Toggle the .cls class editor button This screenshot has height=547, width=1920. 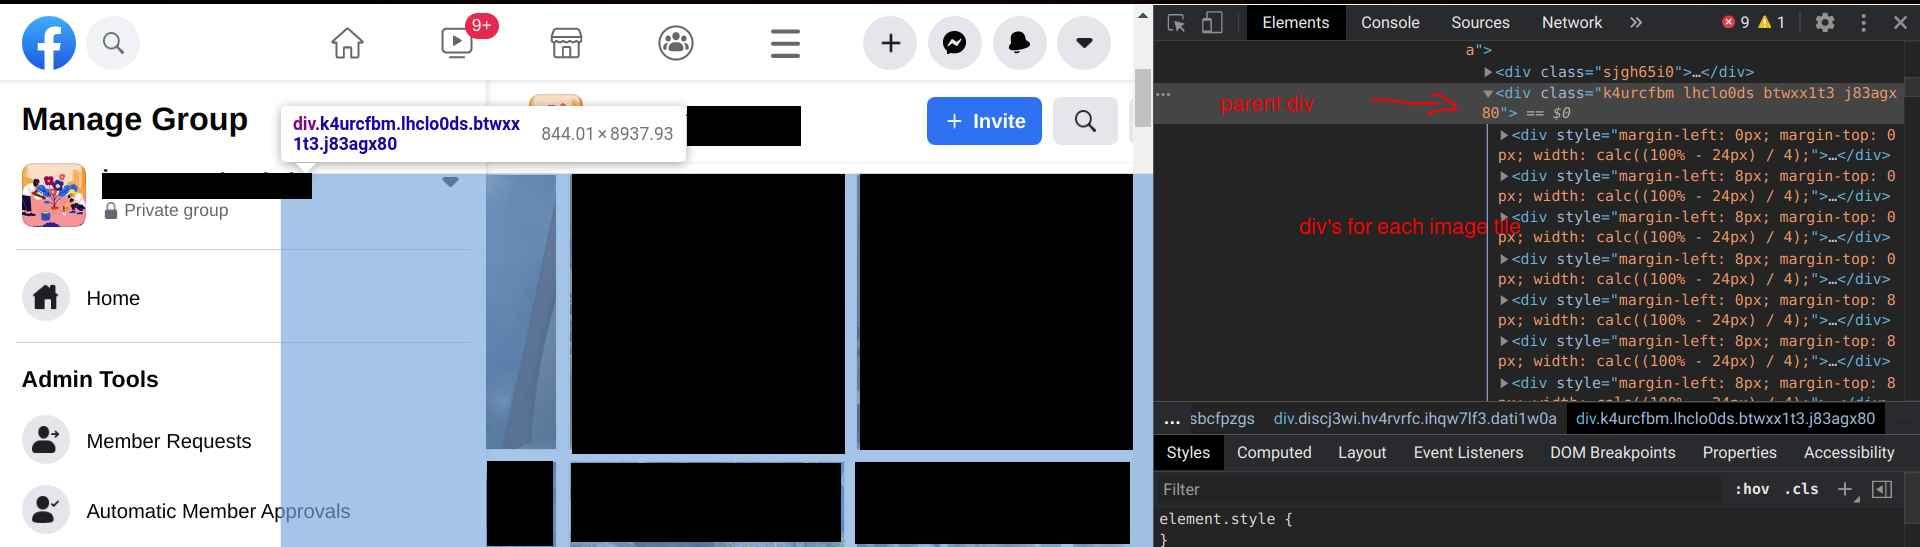click(1801, 489)
